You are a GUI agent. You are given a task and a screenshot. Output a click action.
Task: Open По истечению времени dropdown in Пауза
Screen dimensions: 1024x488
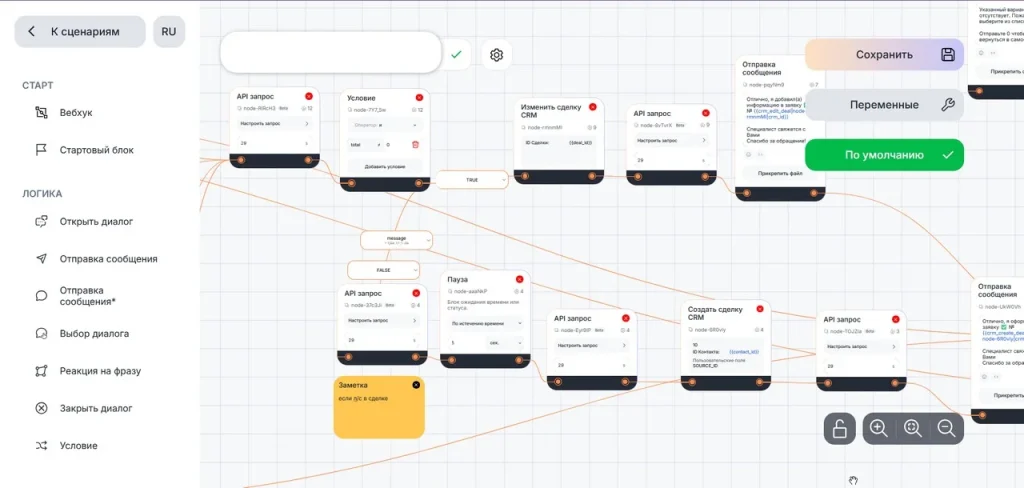coord(485,324)
